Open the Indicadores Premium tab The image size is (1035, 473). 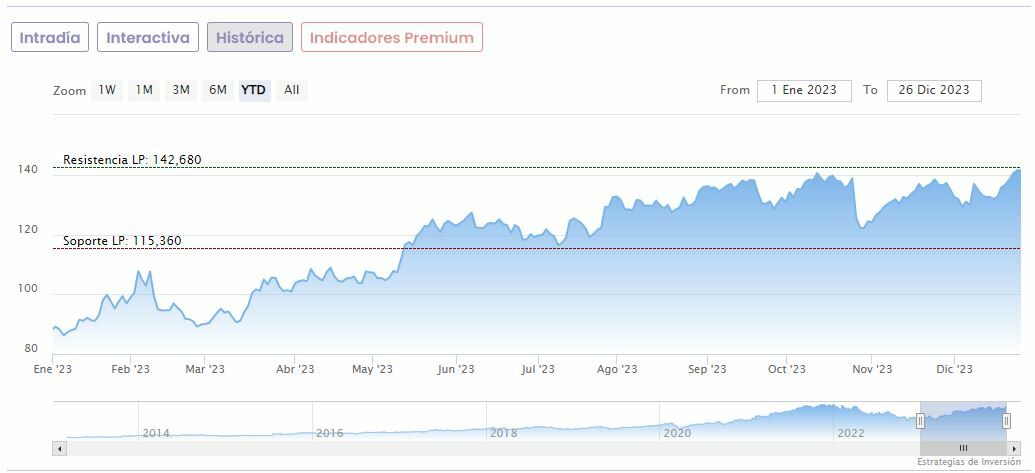[x=392, y=38]
